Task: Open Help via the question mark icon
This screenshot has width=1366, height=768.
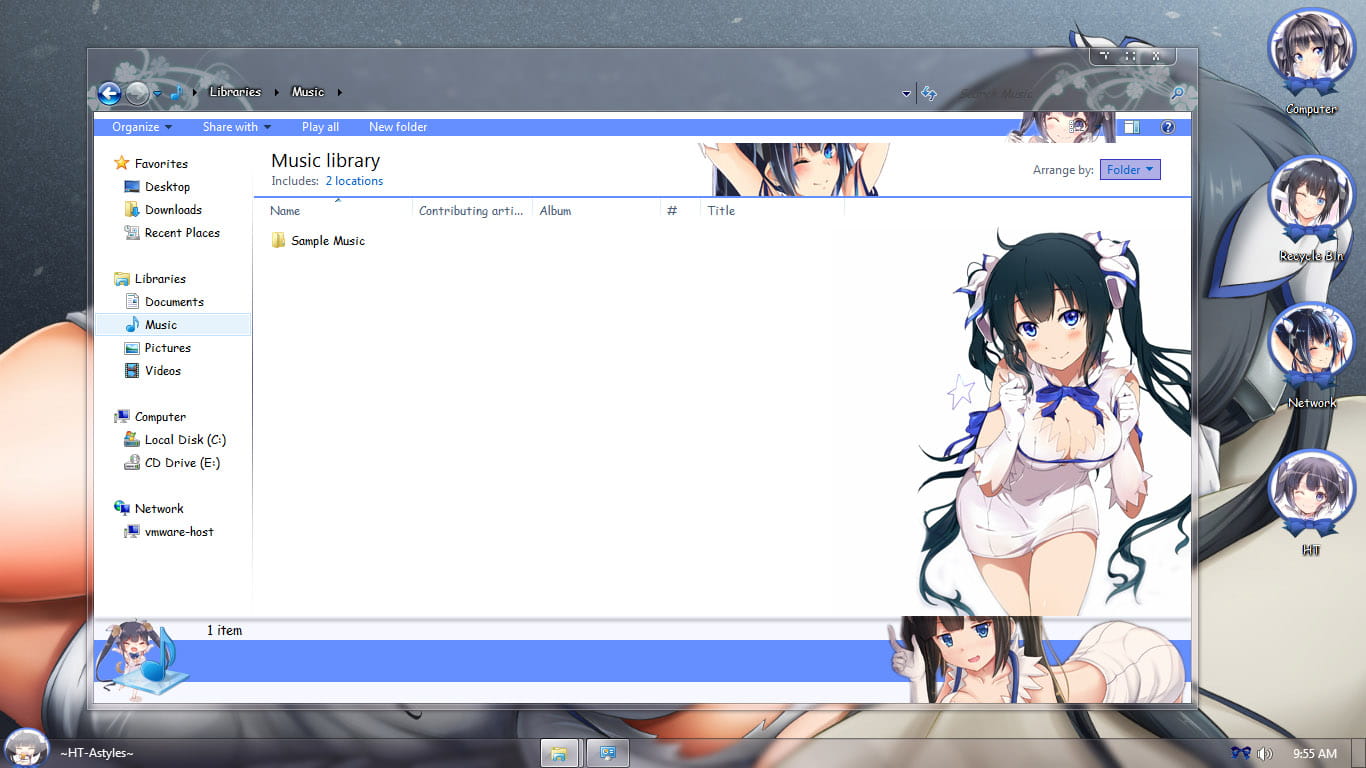Action: 1167,127
